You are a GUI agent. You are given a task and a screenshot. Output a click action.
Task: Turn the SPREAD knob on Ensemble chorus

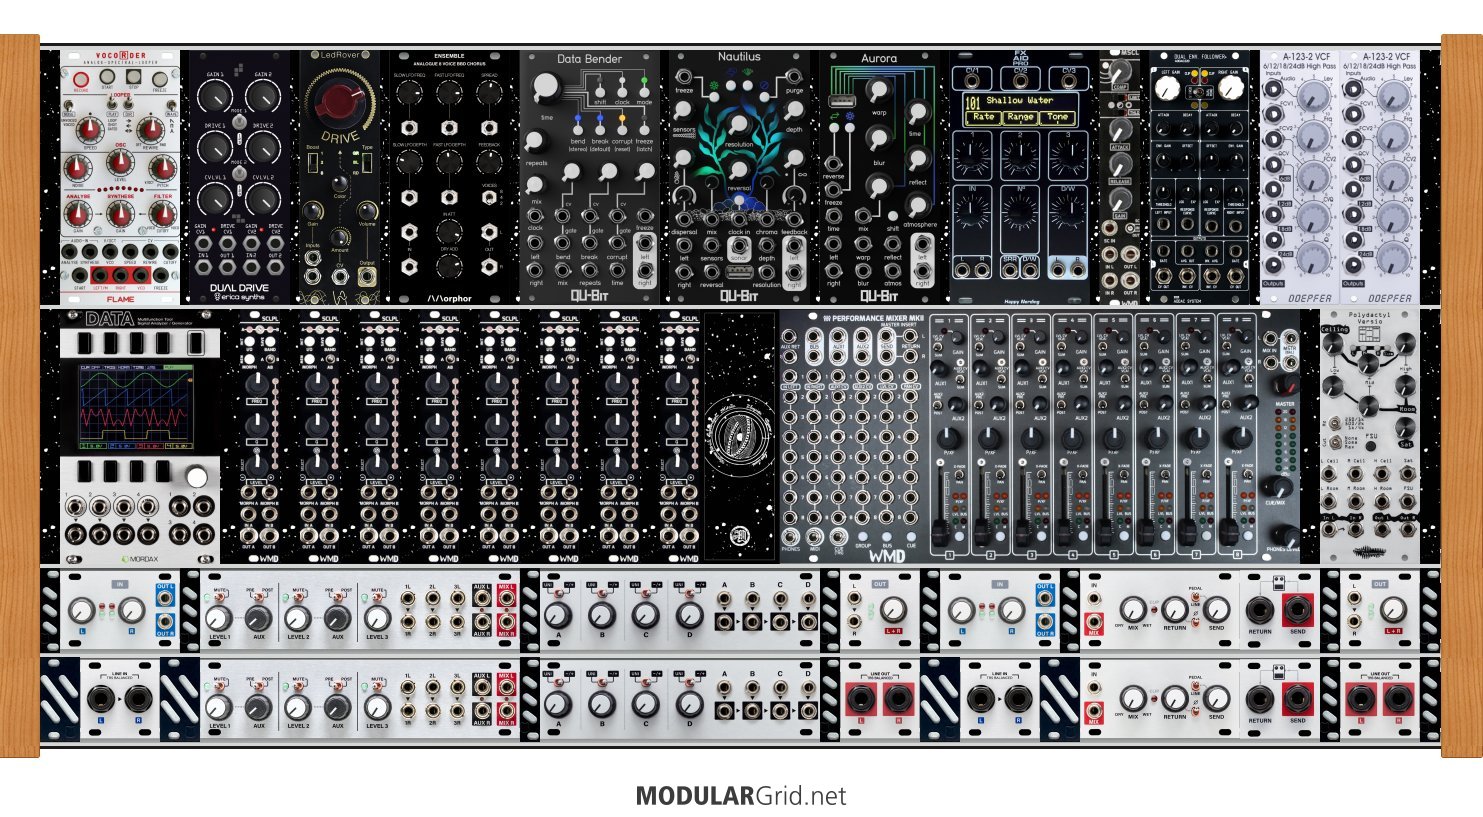coord(489,93)
